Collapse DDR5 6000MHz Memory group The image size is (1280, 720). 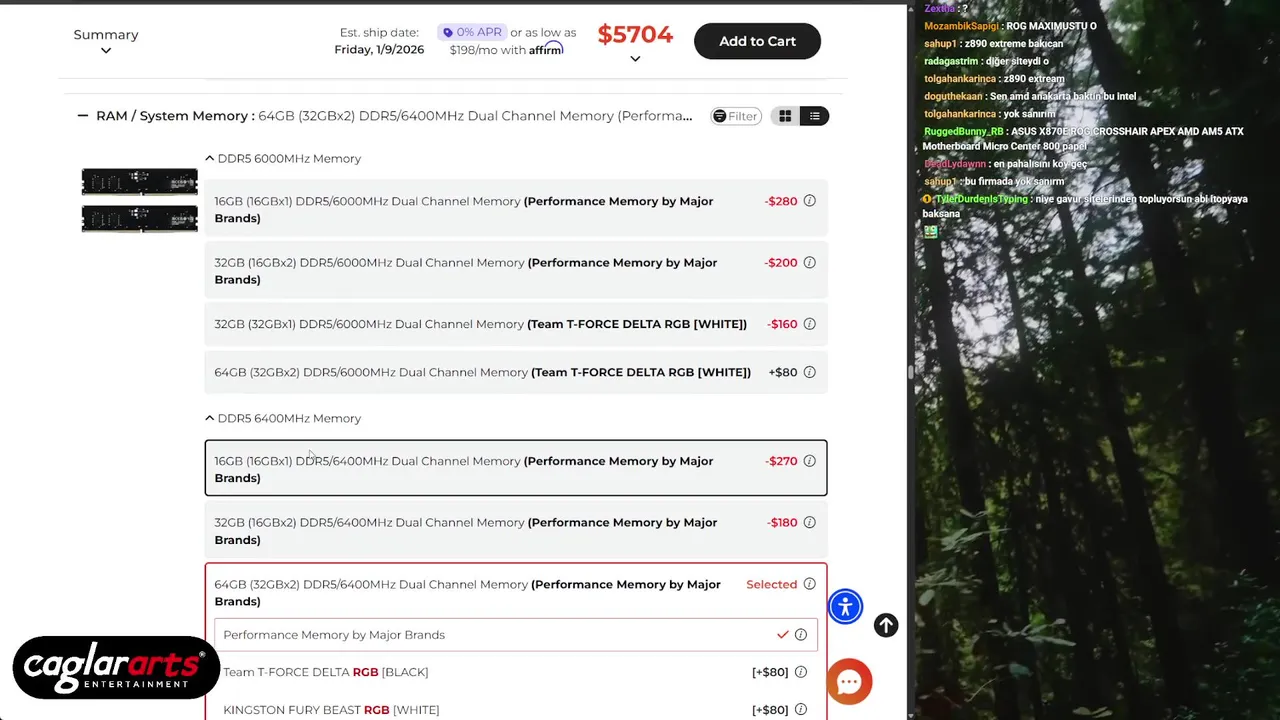[x=283, y=158]
